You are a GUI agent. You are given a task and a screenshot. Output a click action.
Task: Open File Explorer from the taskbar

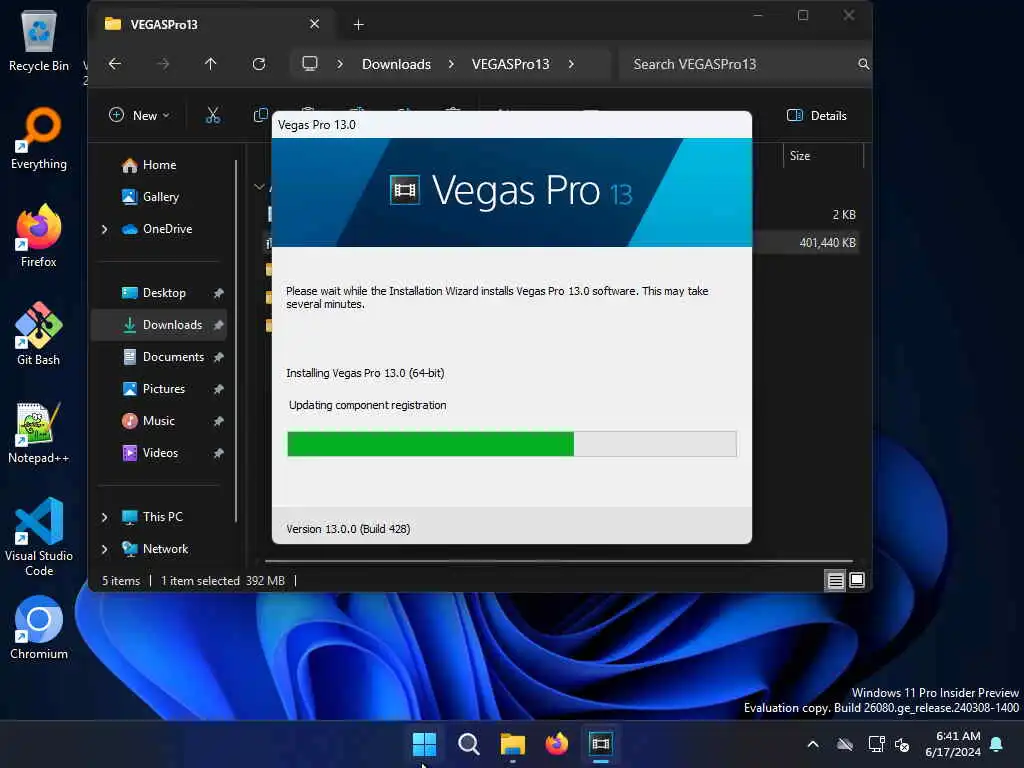(513, 744)
